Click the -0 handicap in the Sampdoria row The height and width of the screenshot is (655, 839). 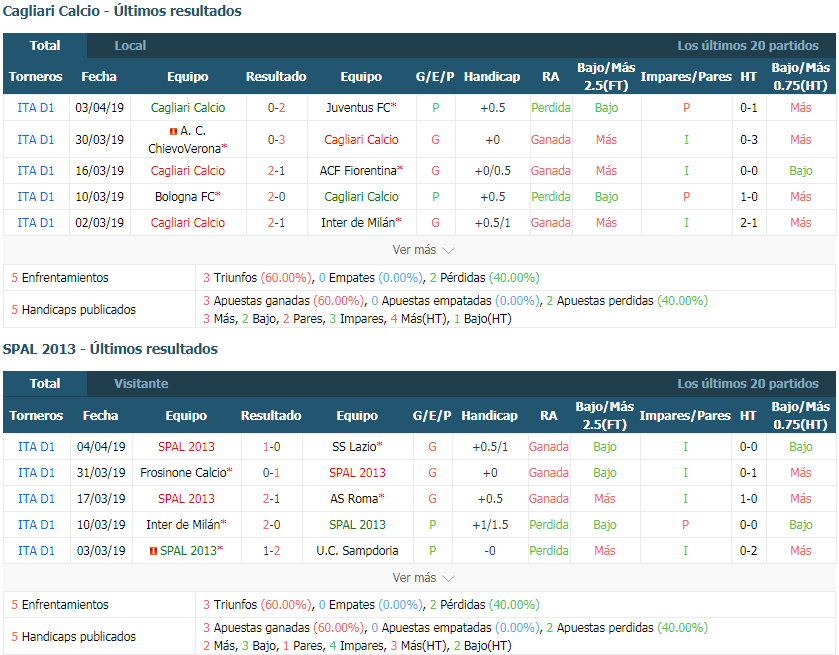tap(490, 551)
